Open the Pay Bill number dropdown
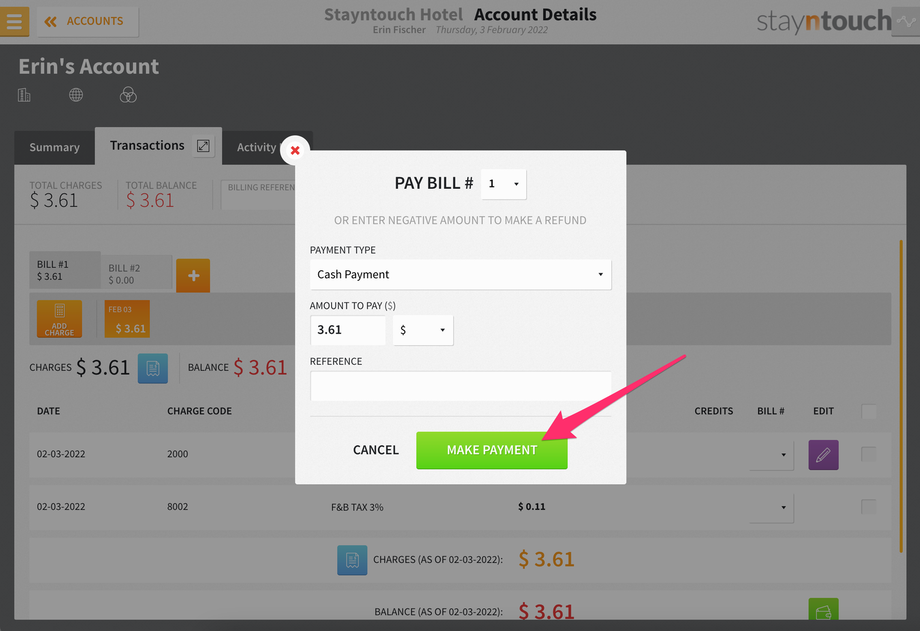This screenshot has width=920, height=631. [x=503, y=184]
